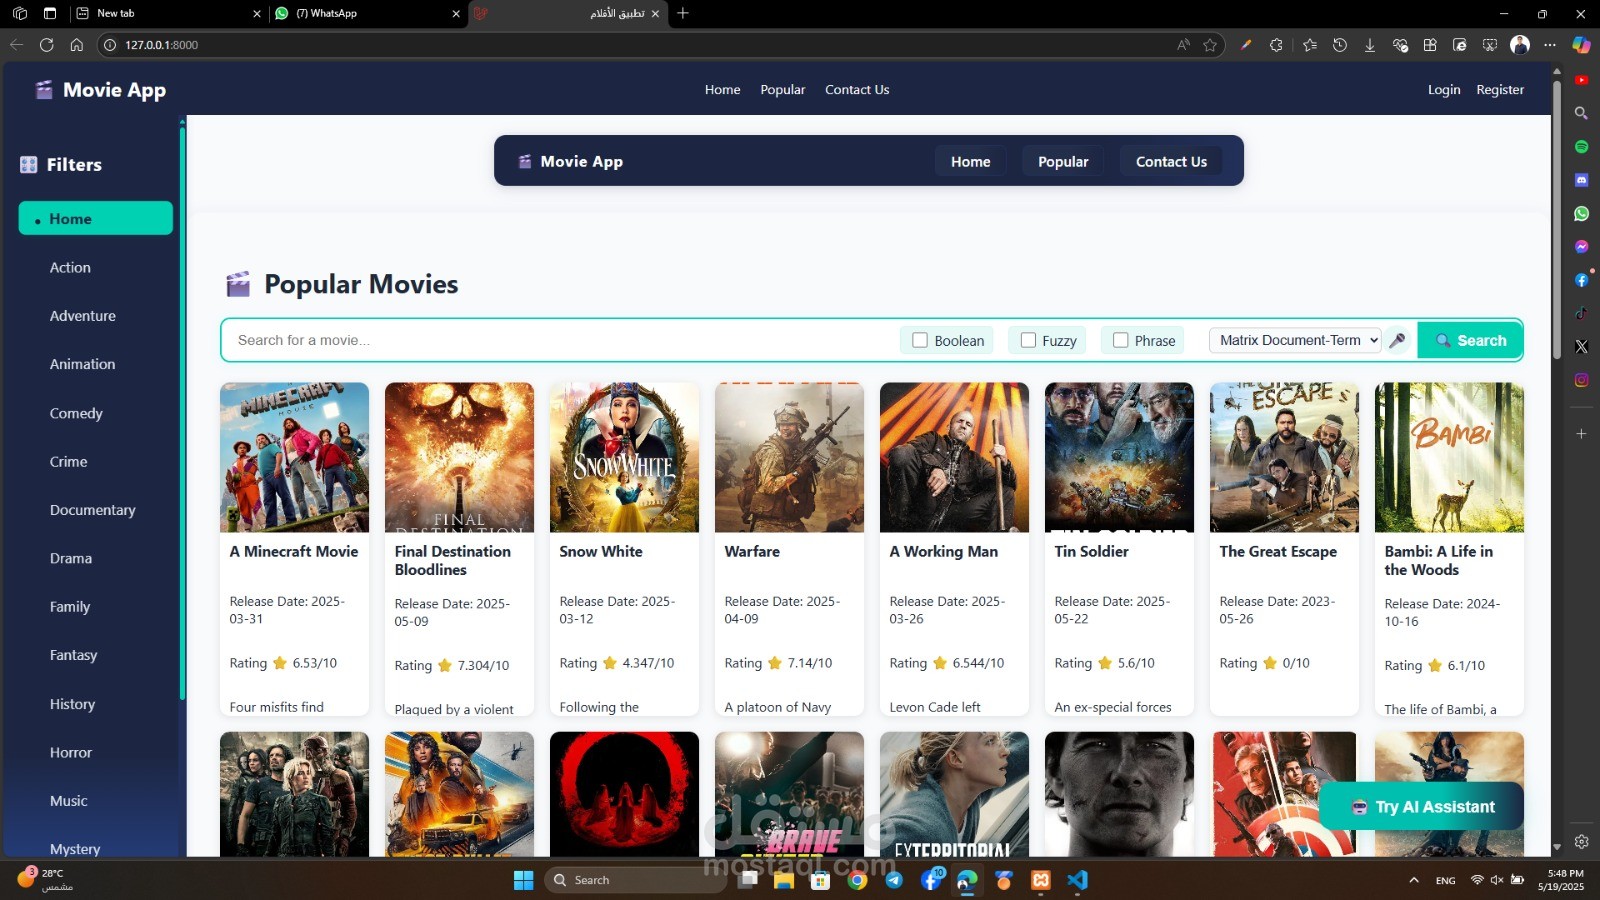Open the Matrix Document-Term dropdown
Screen dimensions: 1600x900
[x=1295, y=340]
